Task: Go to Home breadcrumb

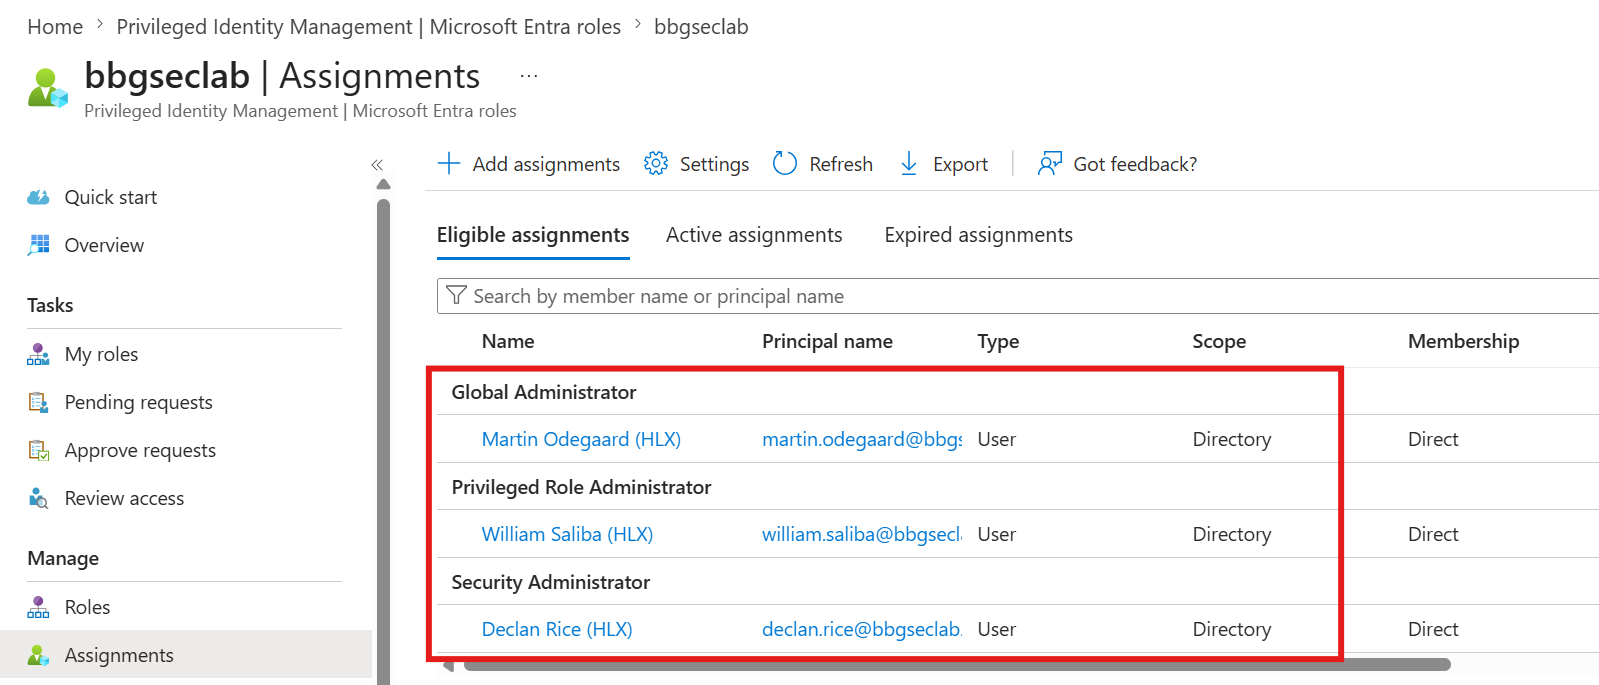Action: point(55,27)
